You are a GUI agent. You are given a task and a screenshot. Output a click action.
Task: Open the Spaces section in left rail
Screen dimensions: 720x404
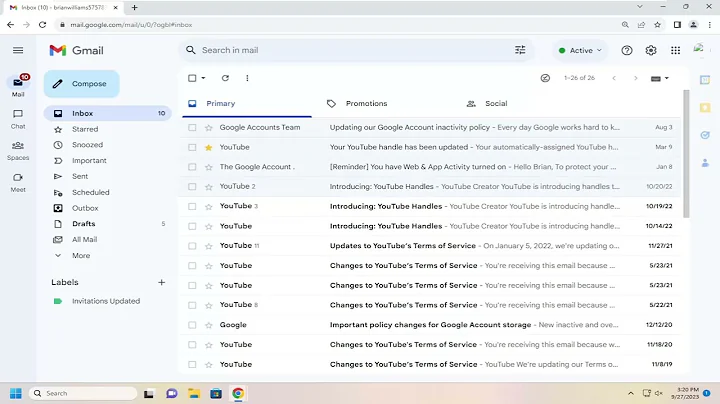point(18,151)
